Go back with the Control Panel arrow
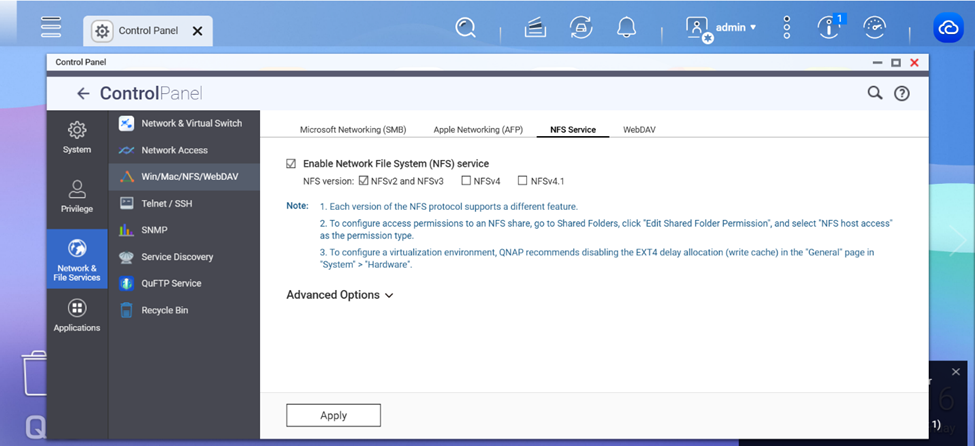 83,94
